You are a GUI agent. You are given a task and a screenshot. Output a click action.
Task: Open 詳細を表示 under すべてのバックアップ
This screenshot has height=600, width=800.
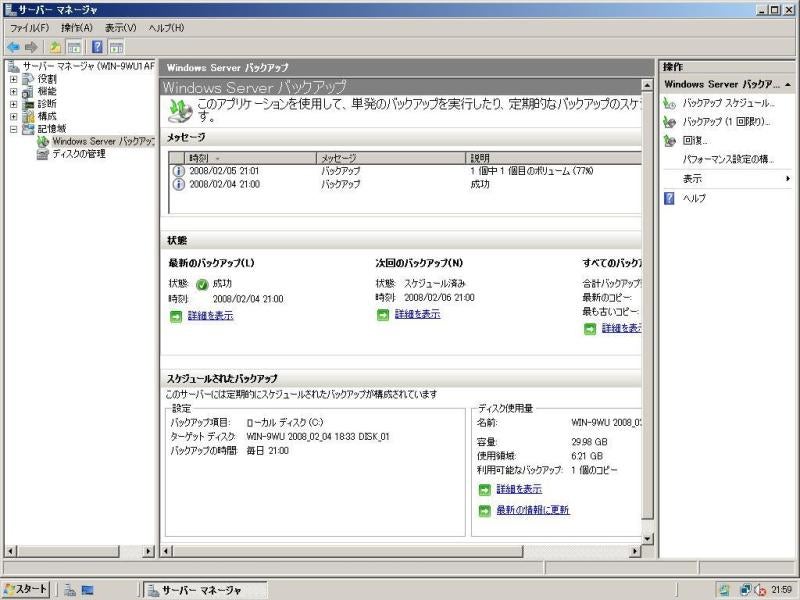621,328
